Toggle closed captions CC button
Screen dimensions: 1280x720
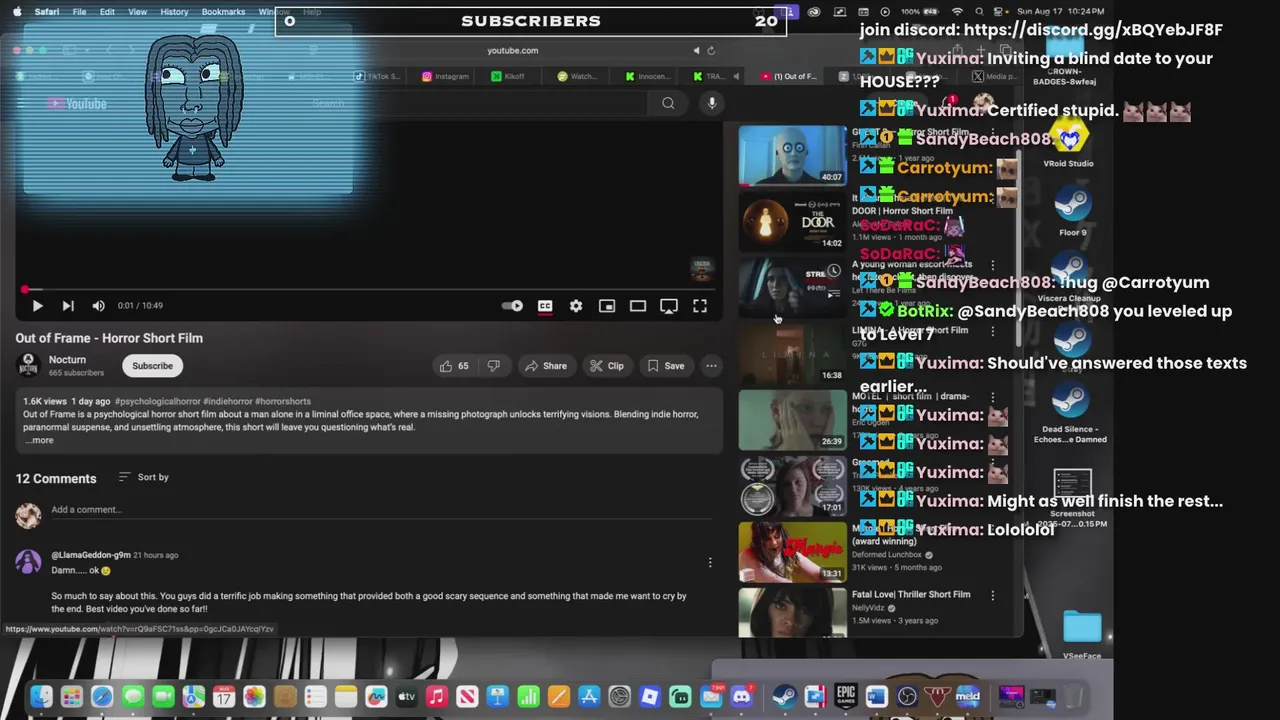545,306
